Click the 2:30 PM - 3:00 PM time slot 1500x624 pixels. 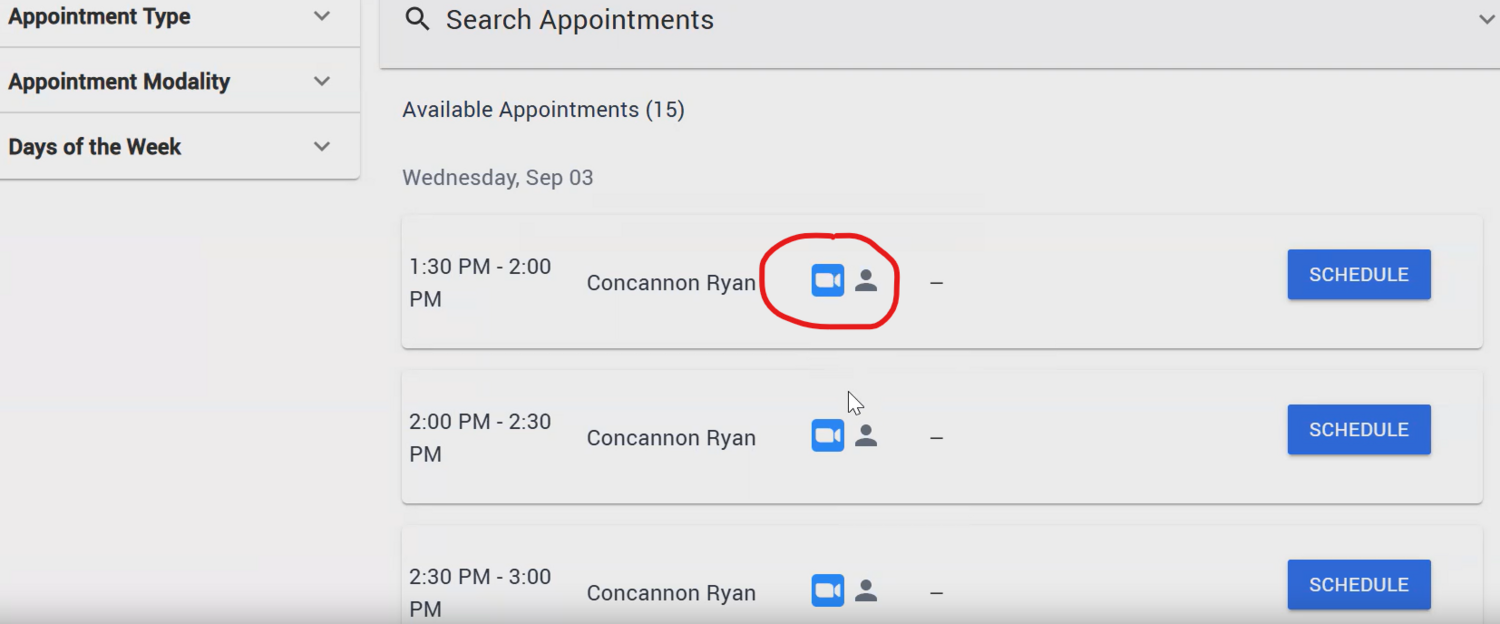pyautogui.click(x=480, y=592)
